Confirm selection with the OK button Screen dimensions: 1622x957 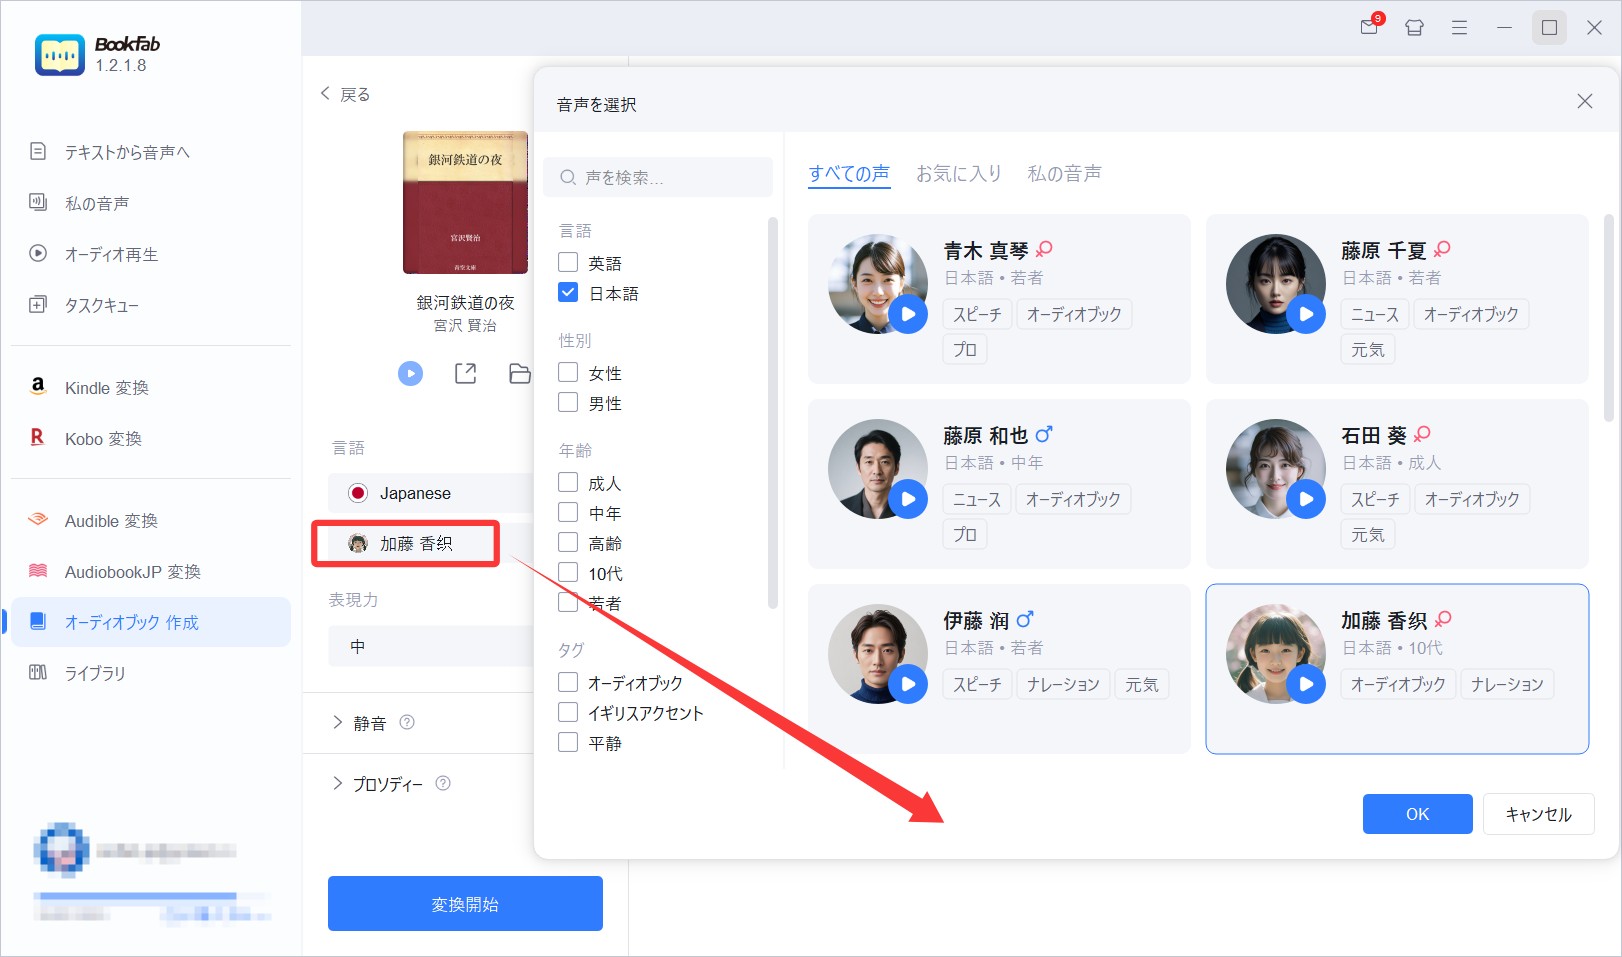coord(1417,814)
